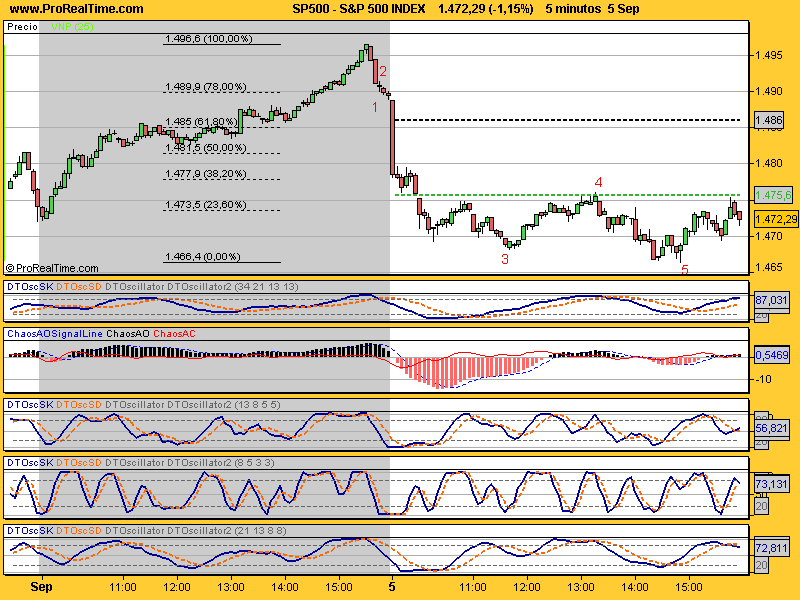Click the 72,811 oscillator value tag

771,548
